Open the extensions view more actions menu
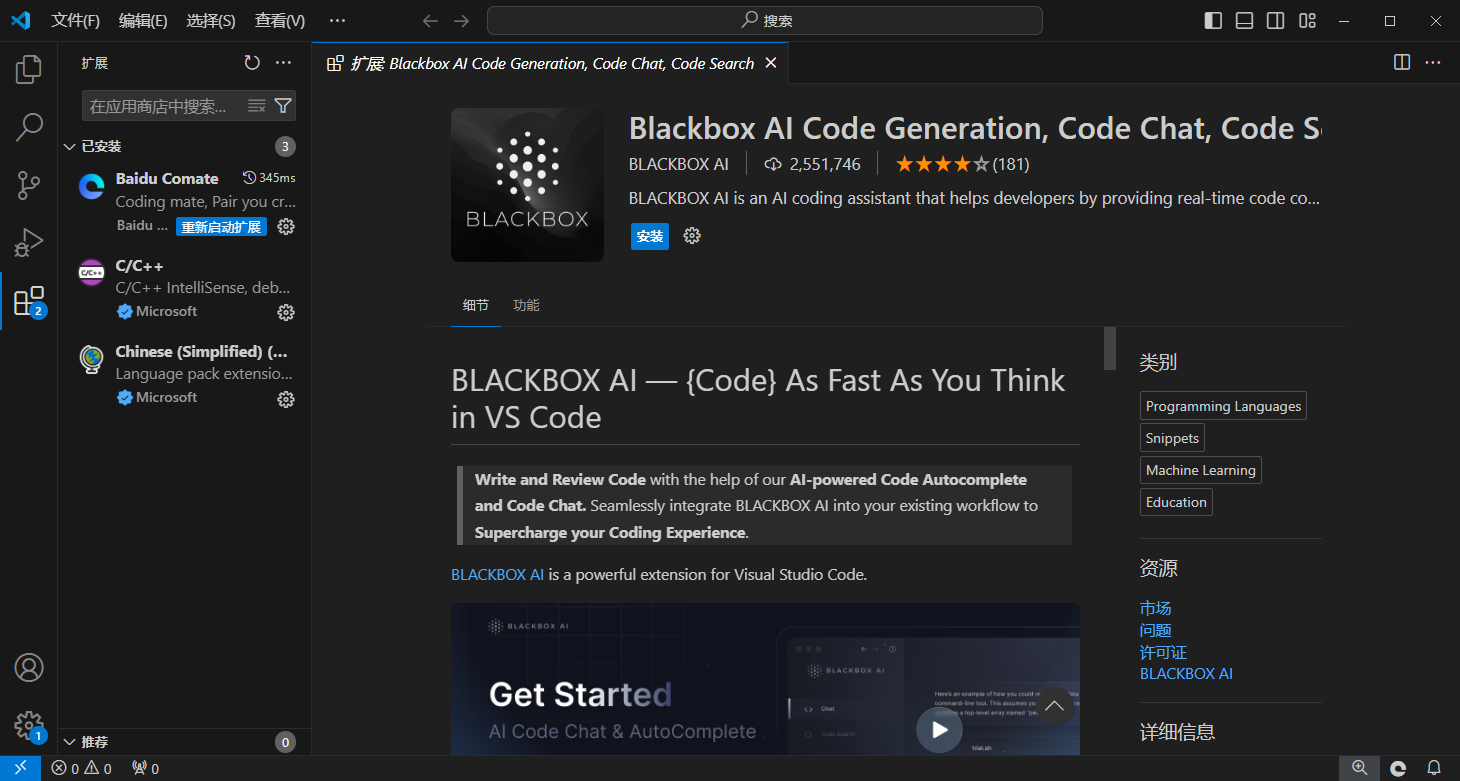Screen dimensions: 1460x781 tap(284, 63)
